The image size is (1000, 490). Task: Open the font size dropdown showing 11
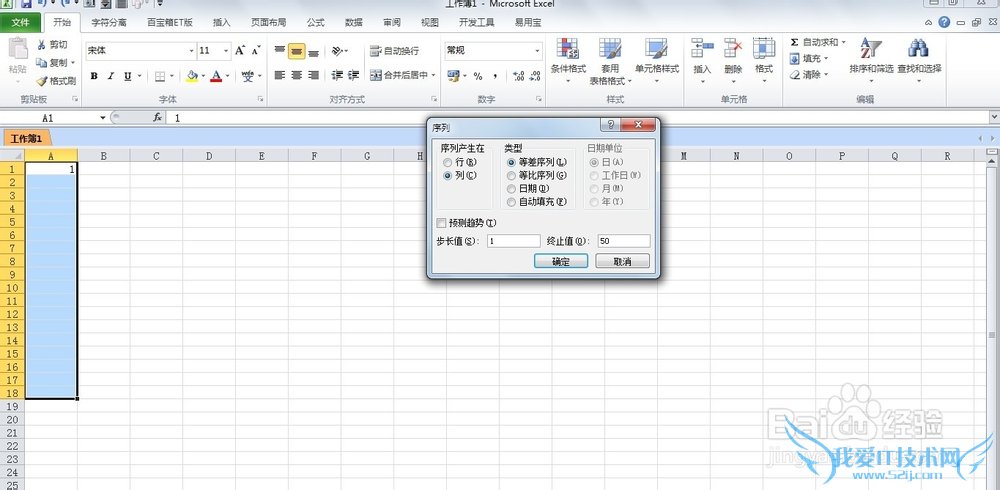coord(226,50)
